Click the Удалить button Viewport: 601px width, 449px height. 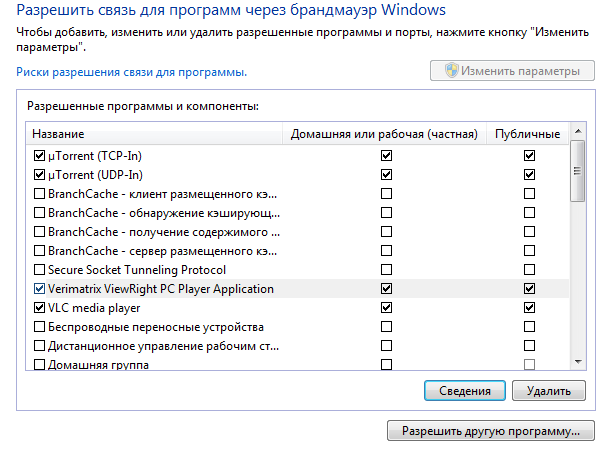(548, 391)
